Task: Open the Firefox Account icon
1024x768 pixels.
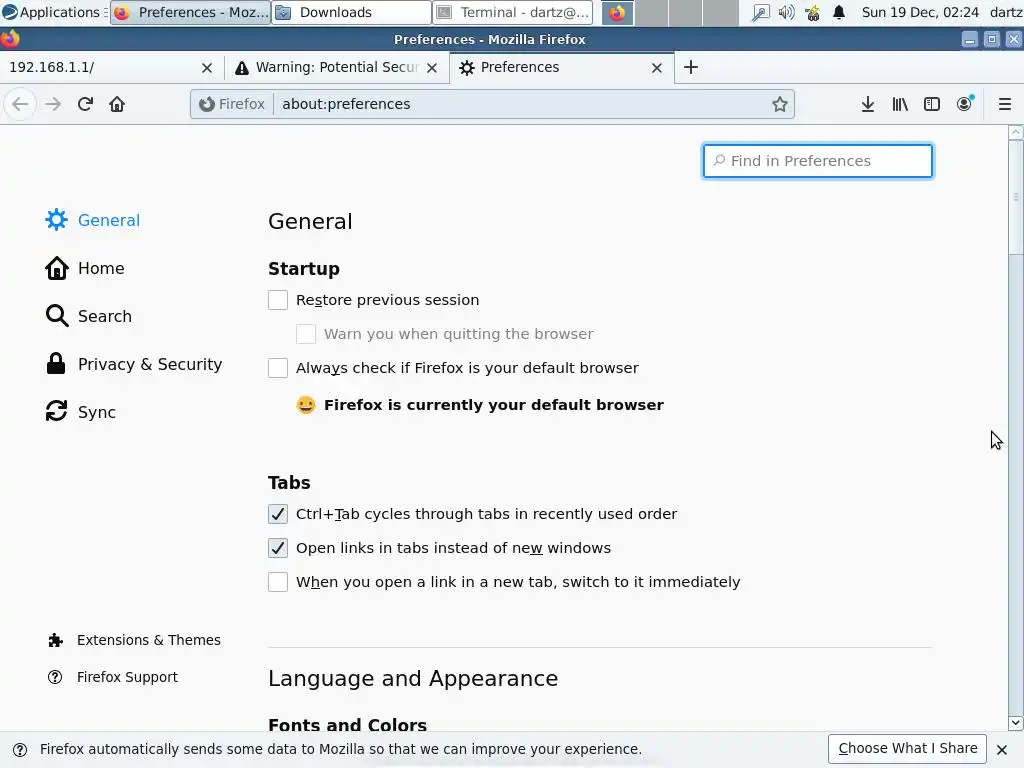Action: [x=965, y=104]
